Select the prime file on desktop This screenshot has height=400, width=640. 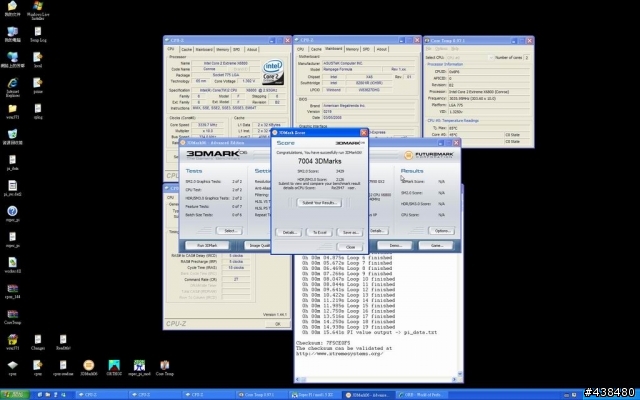(x=38, y=85)
